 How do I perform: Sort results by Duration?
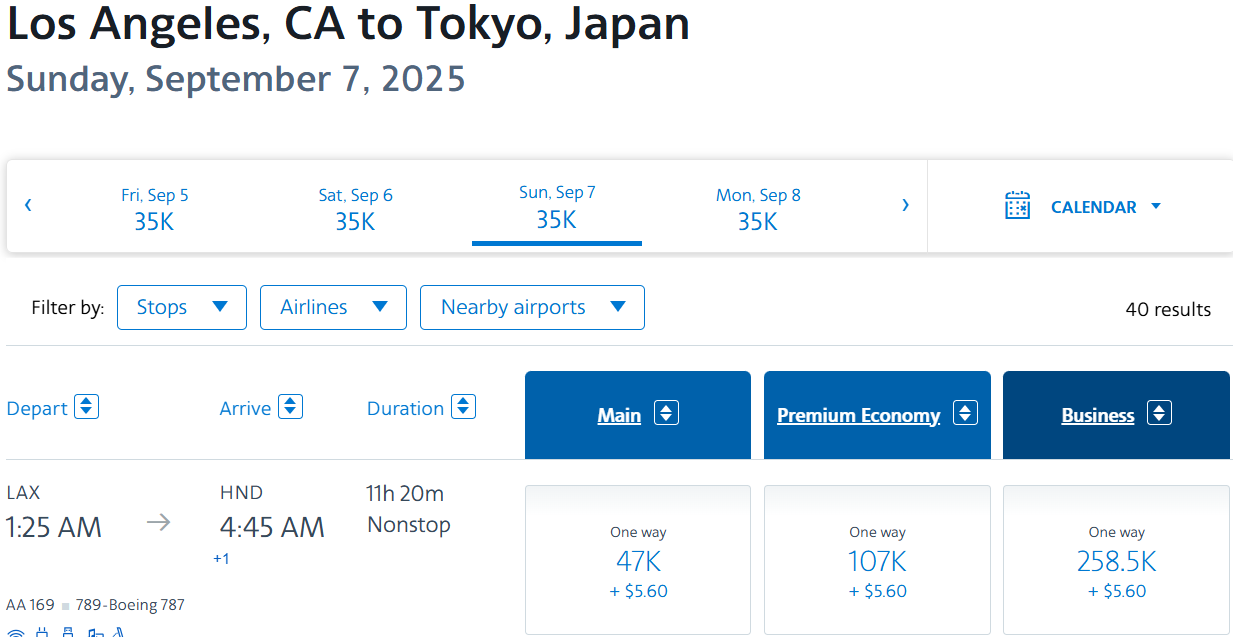coord(463,407)
